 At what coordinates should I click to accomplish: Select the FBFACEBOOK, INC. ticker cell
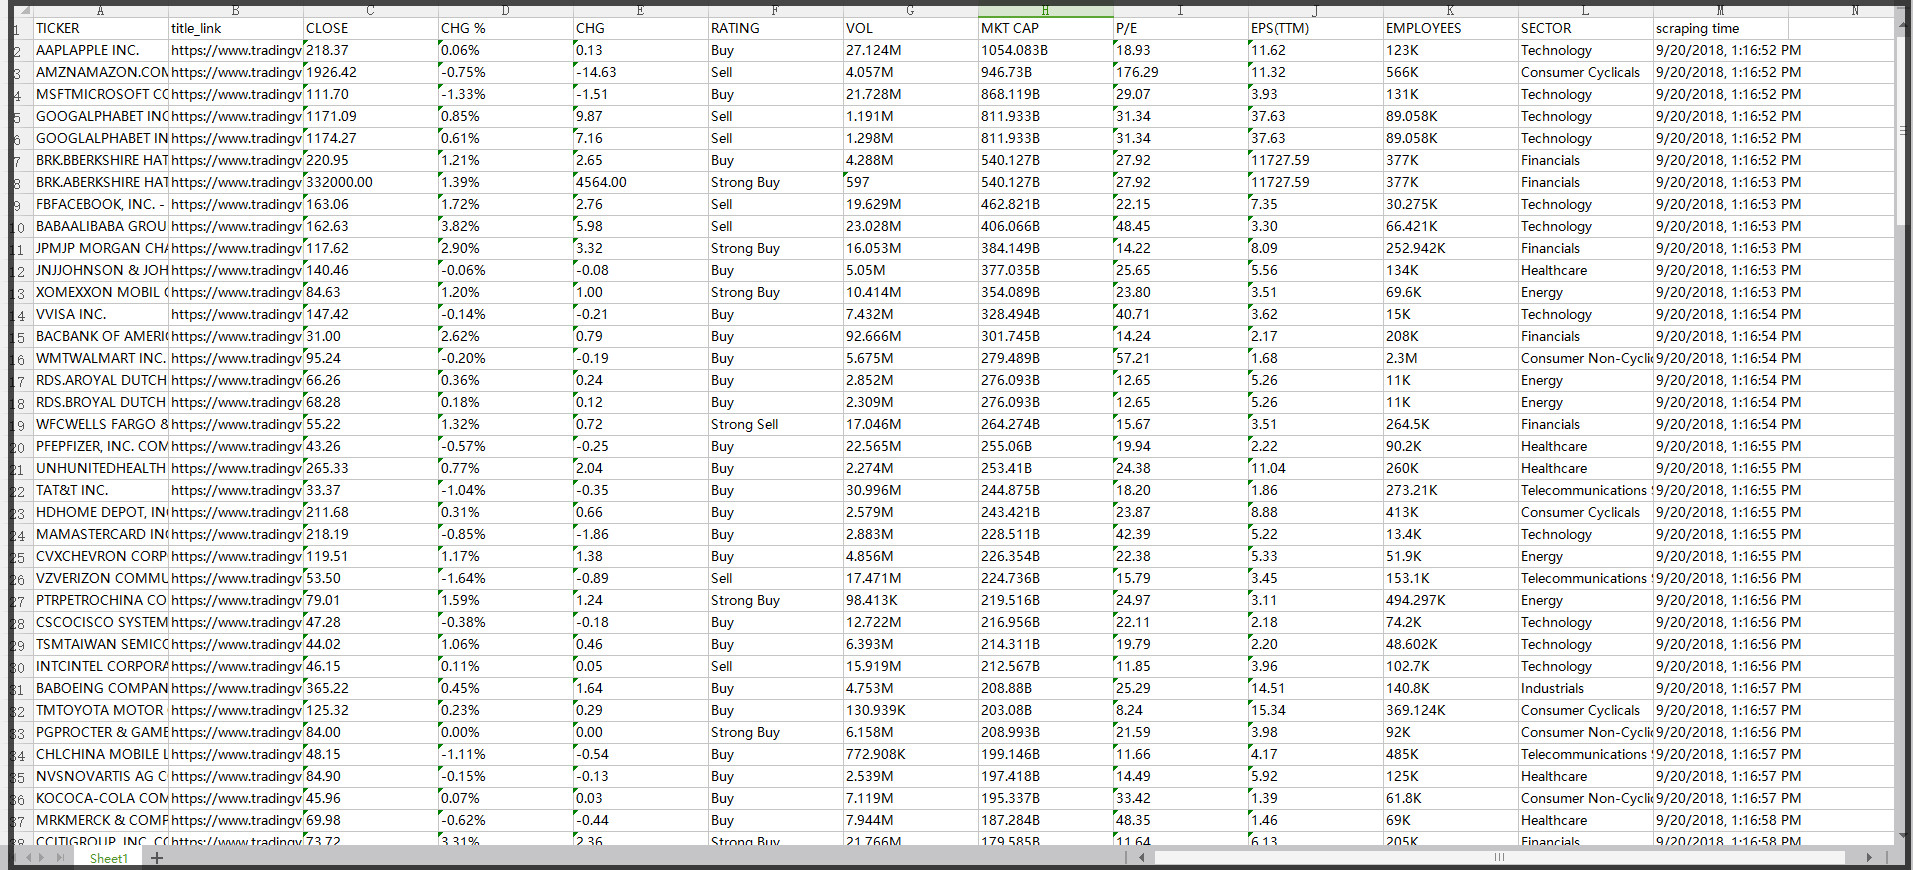(100, 204)
